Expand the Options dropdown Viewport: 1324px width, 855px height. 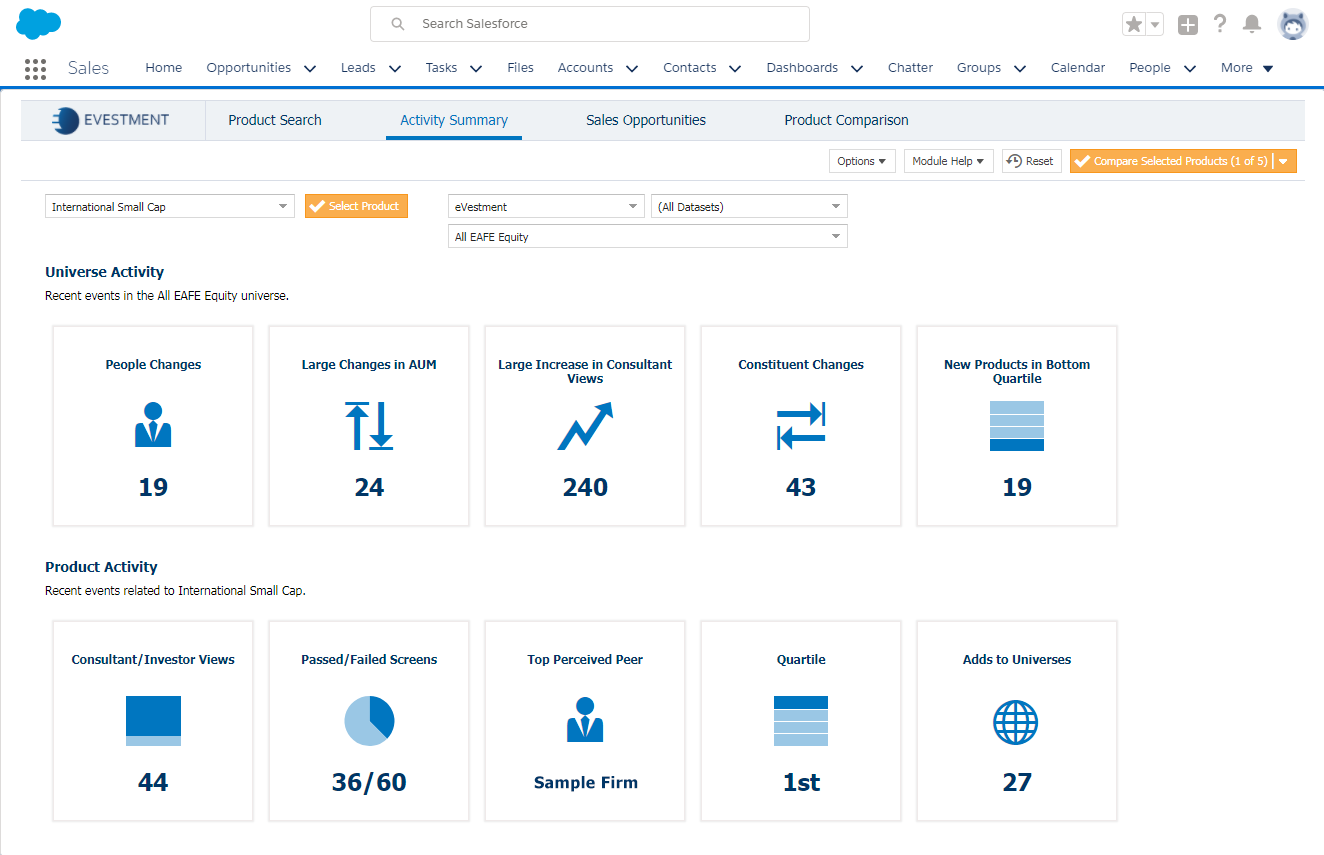click(x=861, y=160)
